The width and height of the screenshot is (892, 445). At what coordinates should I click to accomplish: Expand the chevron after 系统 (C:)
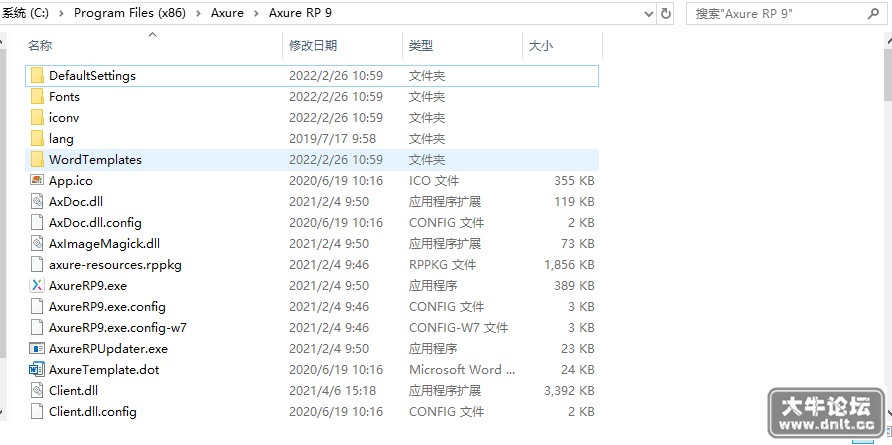tap(61, 14)
